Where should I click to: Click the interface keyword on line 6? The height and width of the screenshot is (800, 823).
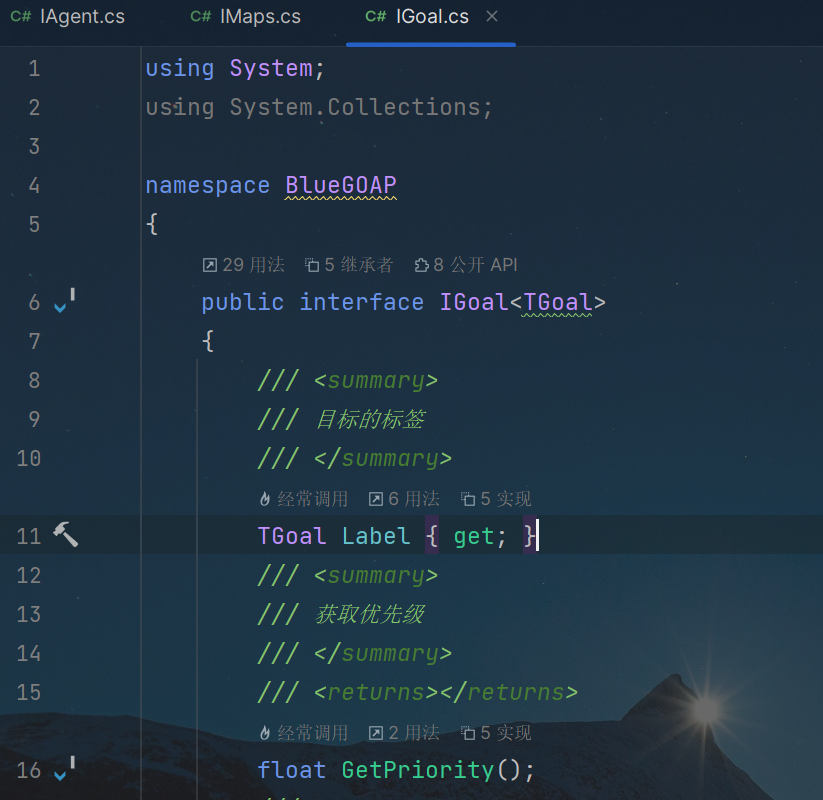(x=362, y=302)
